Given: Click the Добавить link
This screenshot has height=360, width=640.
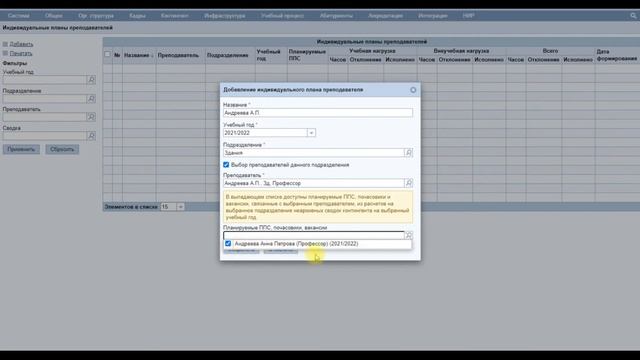Looking at the screenshot, I should tap(21, 44).
